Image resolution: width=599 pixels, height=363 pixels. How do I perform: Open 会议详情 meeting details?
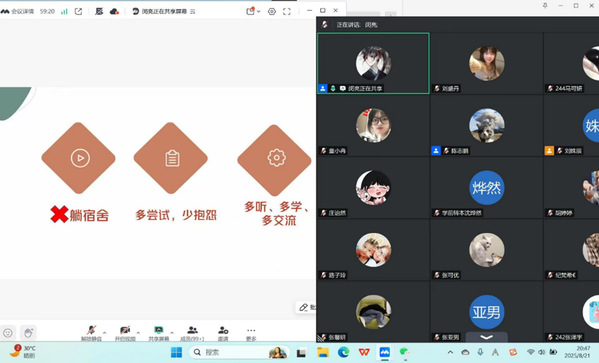tap(18, 11)
